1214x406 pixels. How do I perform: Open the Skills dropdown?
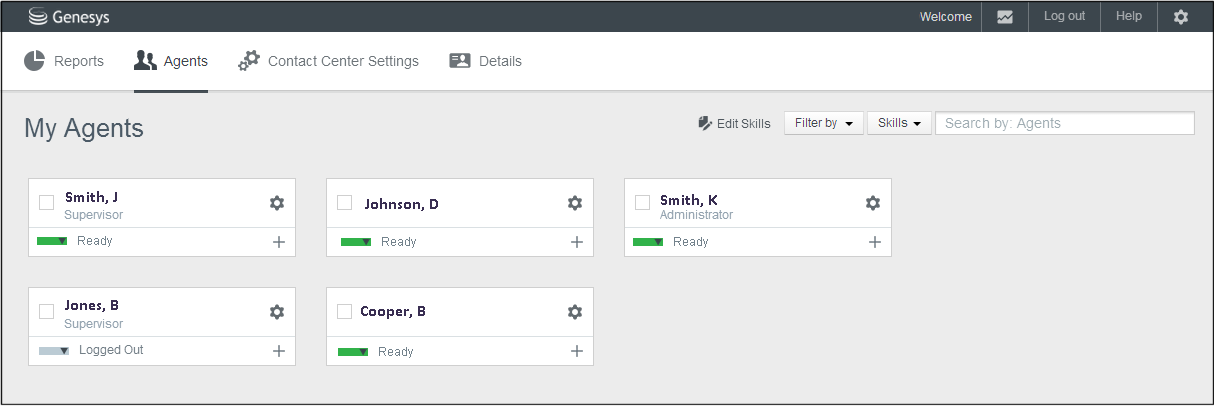[898, 123]
